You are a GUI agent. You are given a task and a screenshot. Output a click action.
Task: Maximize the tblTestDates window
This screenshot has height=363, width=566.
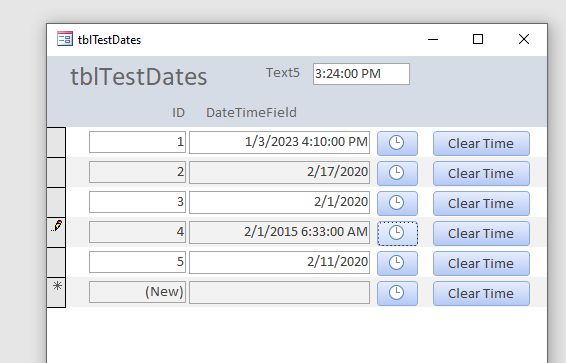tap(478, 39)
